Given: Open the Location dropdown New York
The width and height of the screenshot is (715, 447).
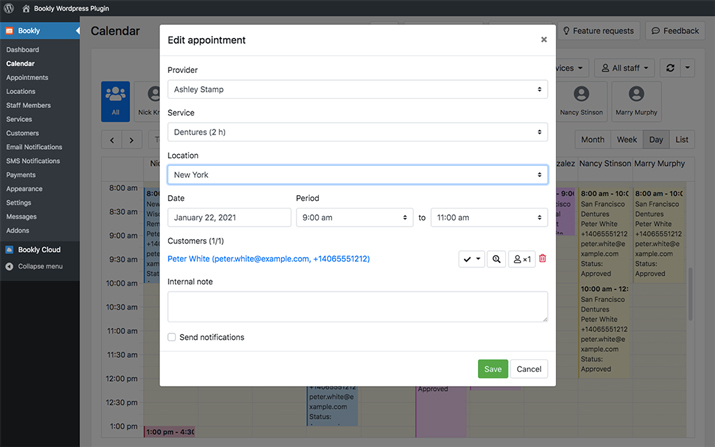Looking at the screenshot, I should [x=358, y=175].
